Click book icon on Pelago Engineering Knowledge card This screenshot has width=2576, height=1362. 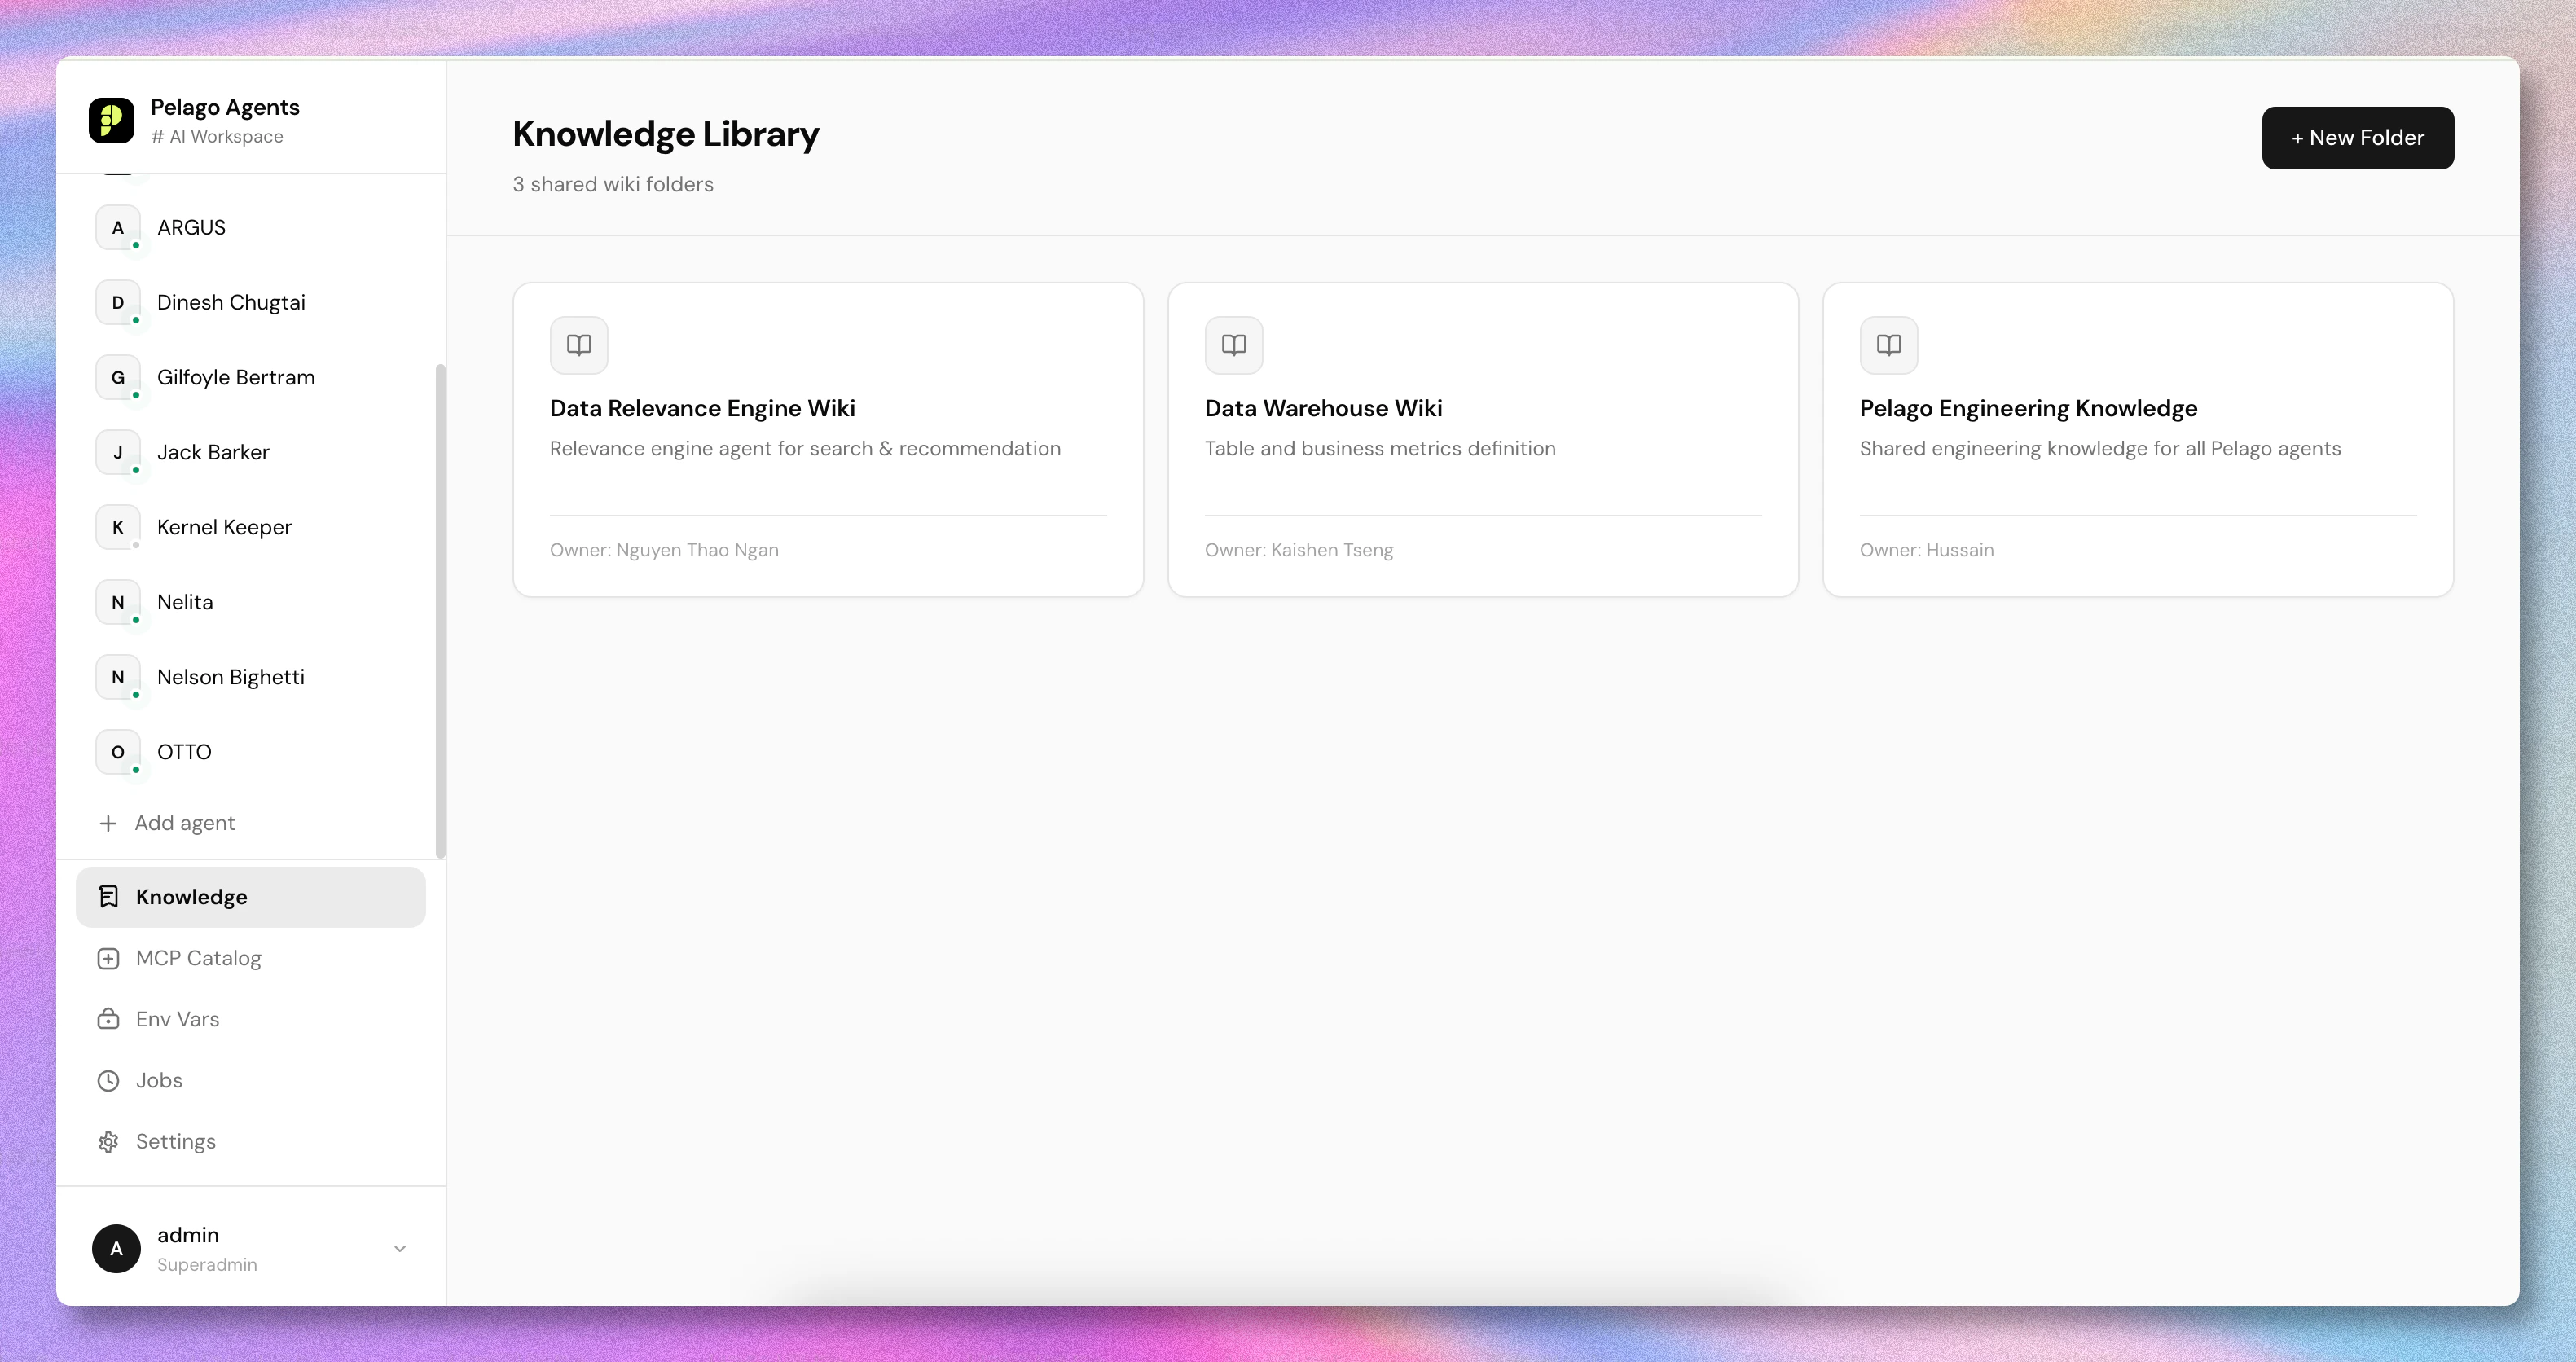(x=1889, y=345)
